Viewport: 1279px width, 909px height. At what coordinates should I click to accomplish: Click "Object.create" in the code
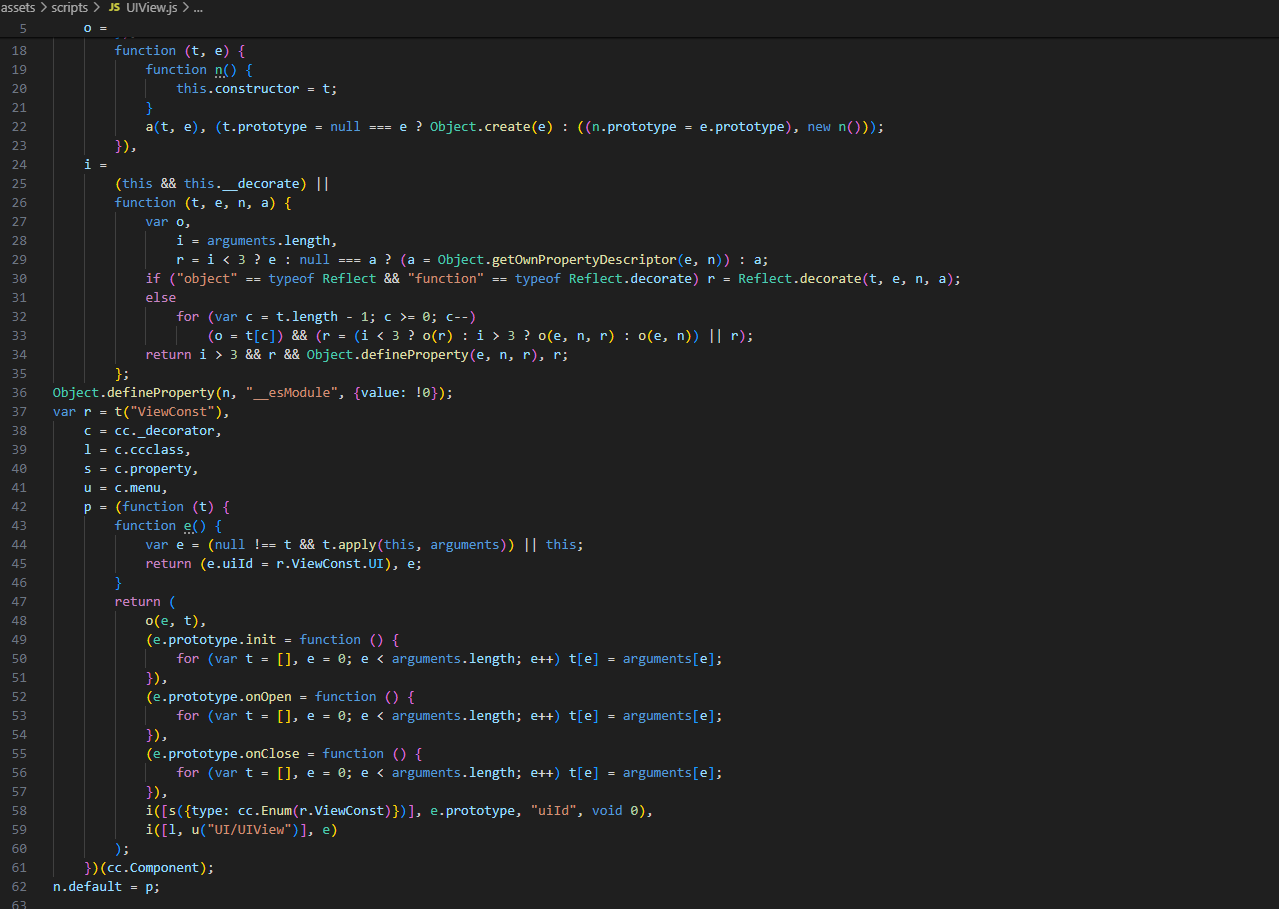click(480, 126)
